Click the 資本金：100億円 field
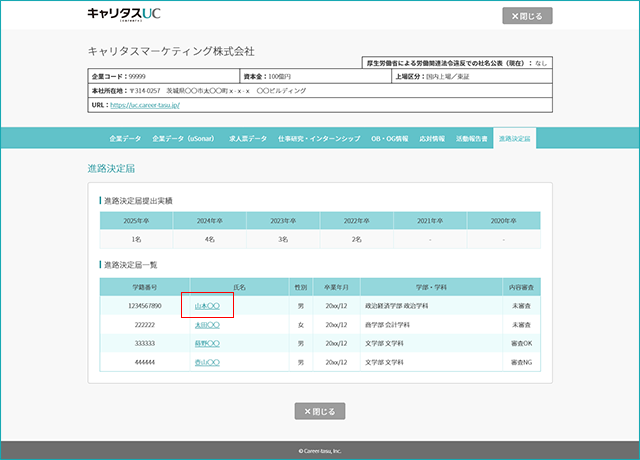This screenshot has width=640, height=460. pos(316,76)
